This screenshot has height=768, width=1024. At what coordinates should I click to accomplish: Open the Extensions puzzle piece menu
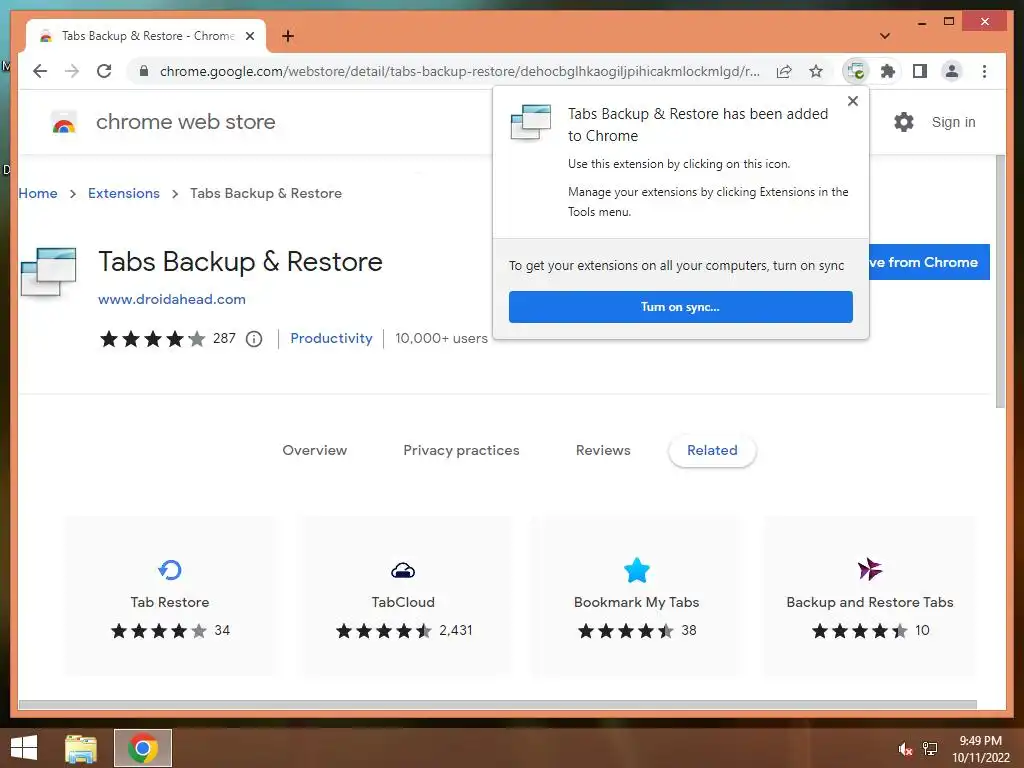tap(888, 71)
